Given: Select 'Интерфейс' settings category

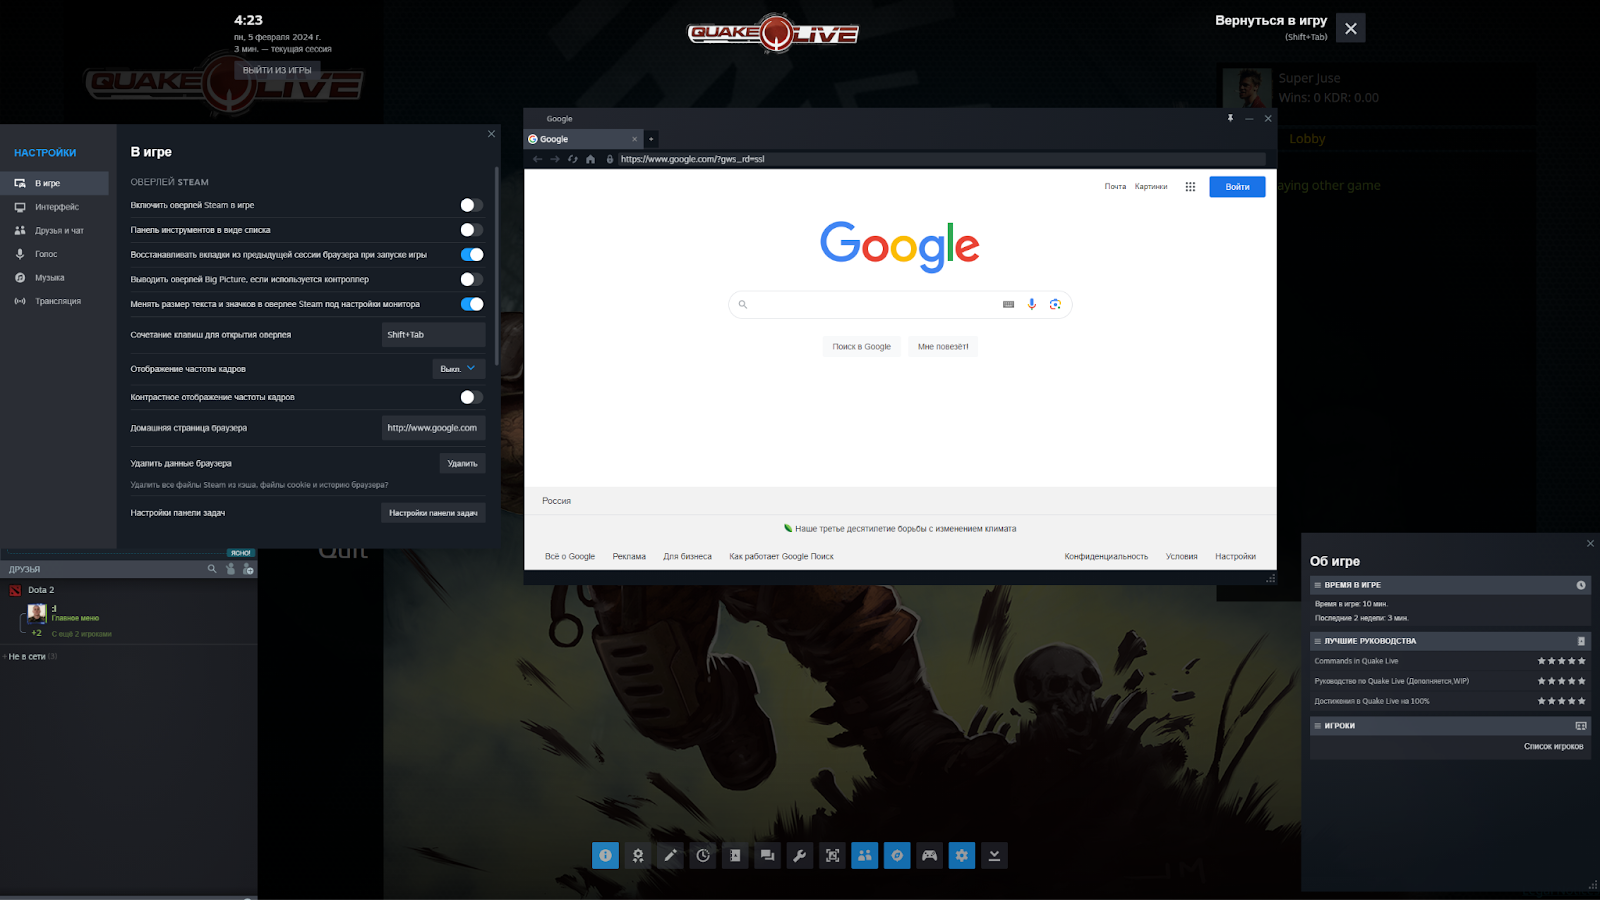Looking at the screenshot, I should [54, 207].
